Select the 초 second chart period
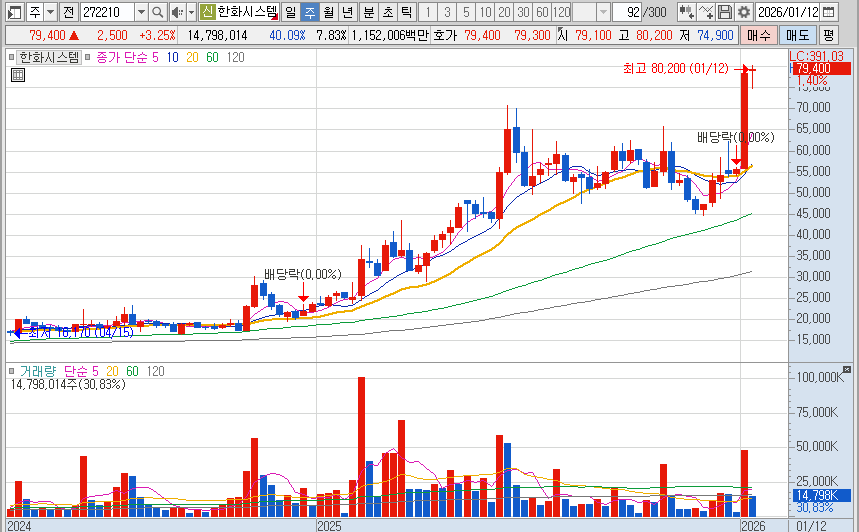The image size is (859, 532). pyautogui.click(x=387, y=12)
